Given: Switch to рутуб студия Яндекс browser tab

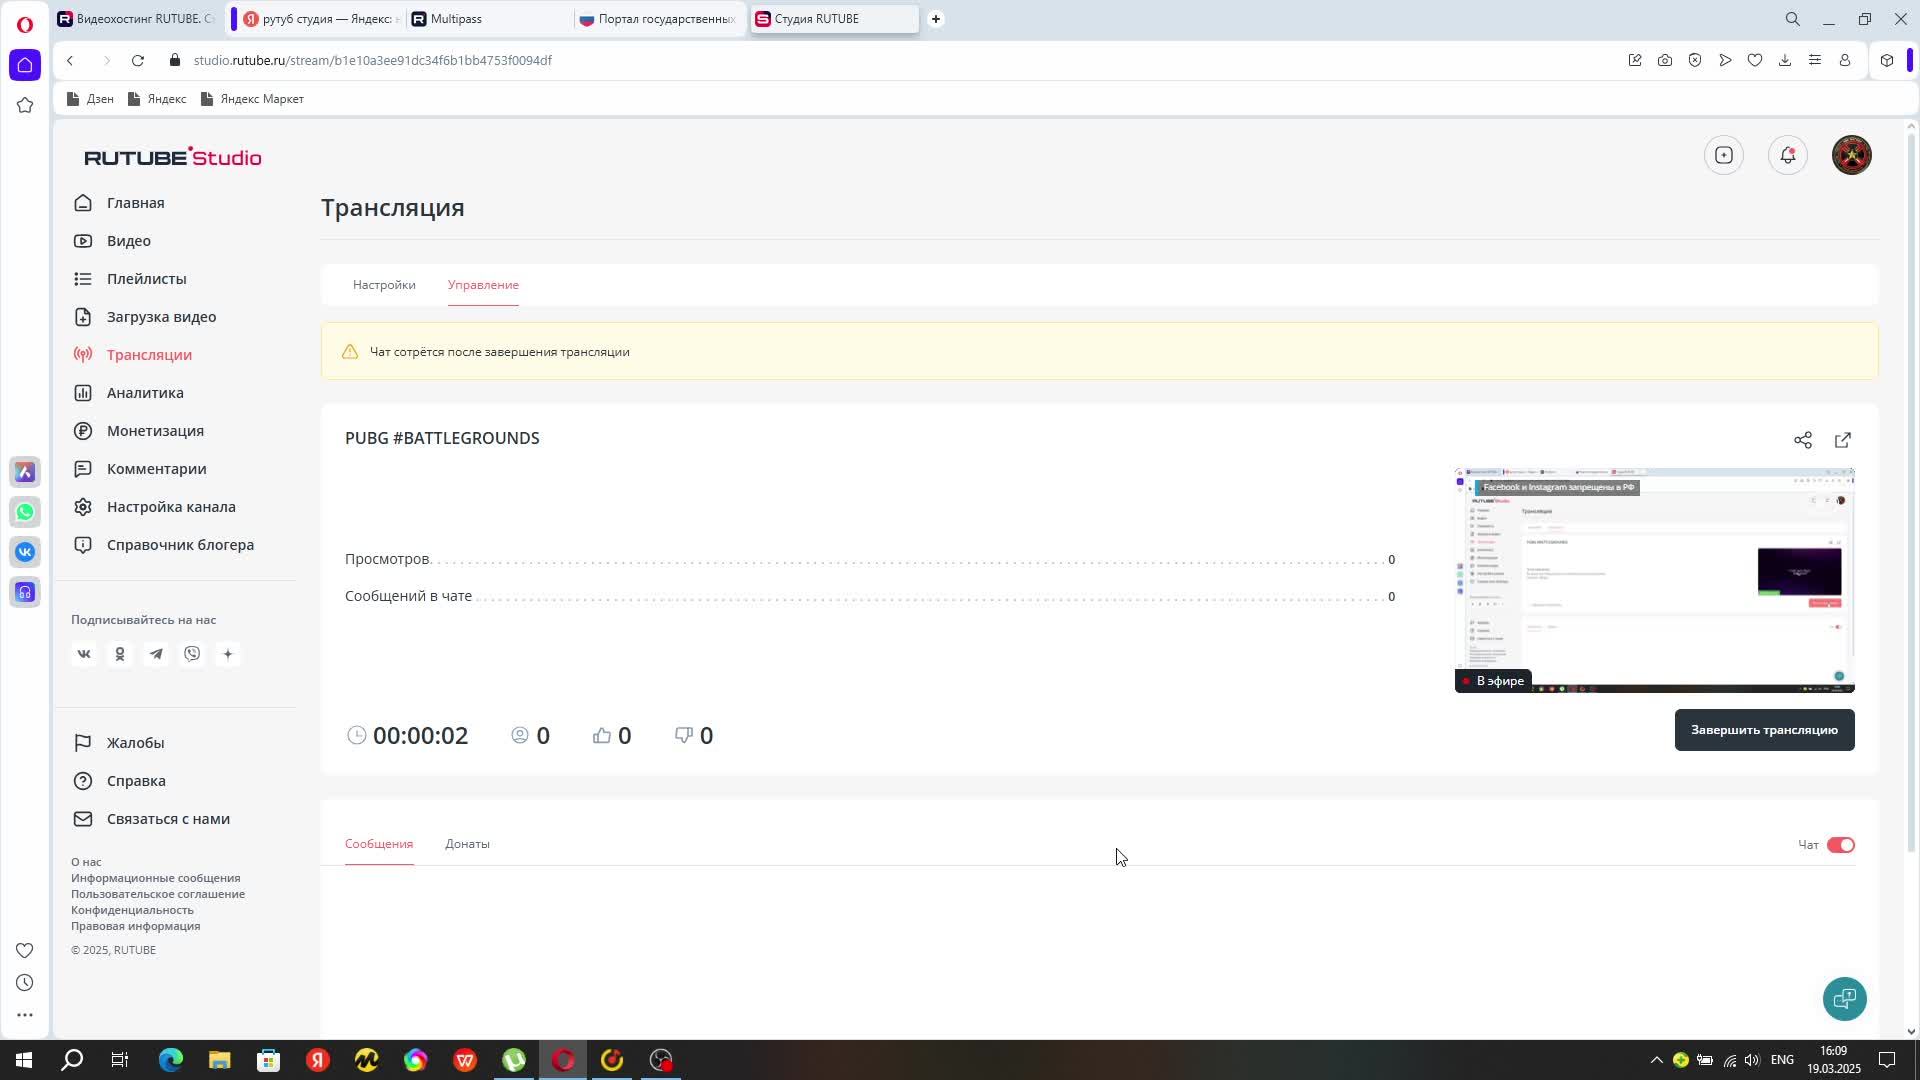Looking at the screenshot, I should 320,19.
